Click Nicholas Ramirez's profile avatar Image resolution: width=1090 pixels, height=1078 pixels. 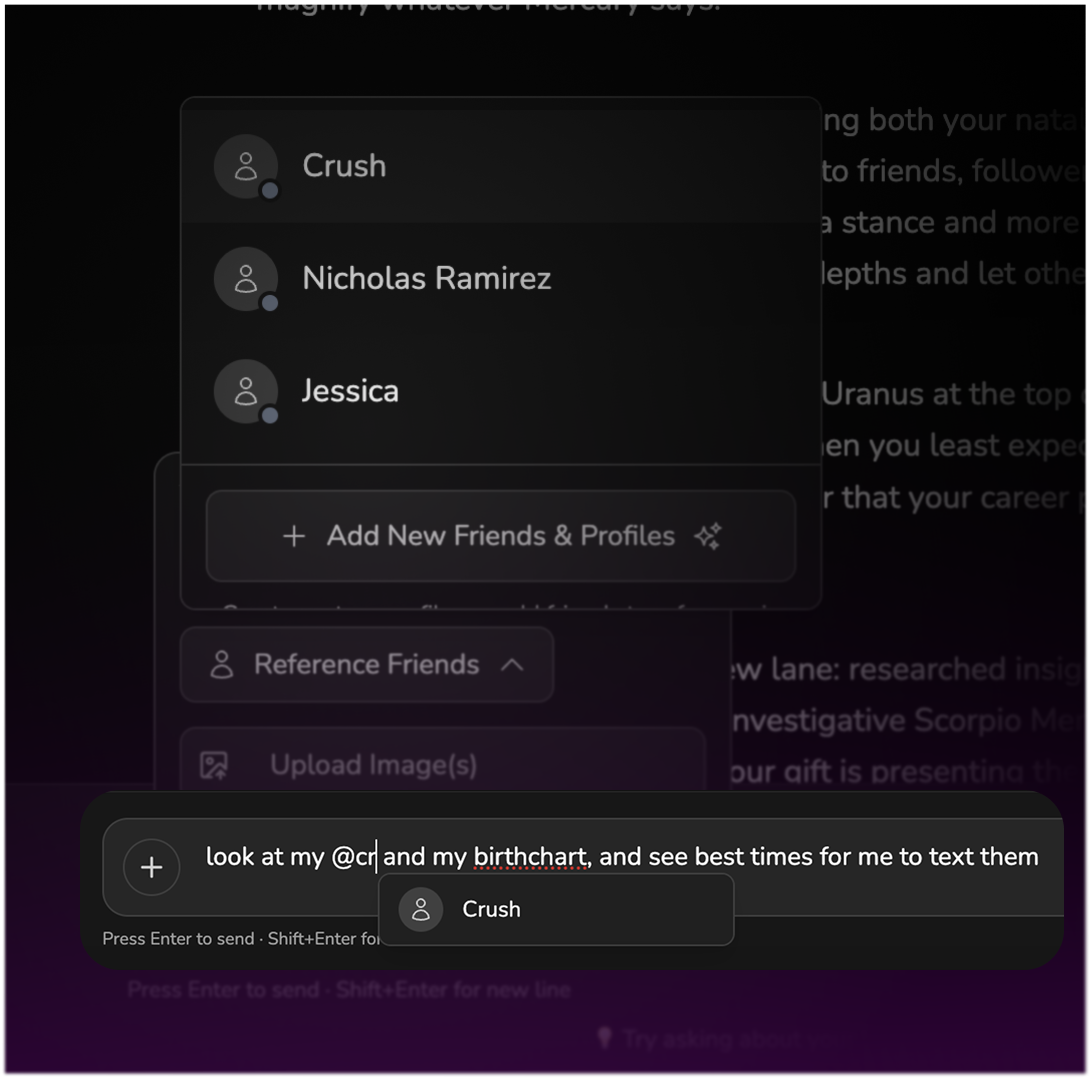[245, 279]
